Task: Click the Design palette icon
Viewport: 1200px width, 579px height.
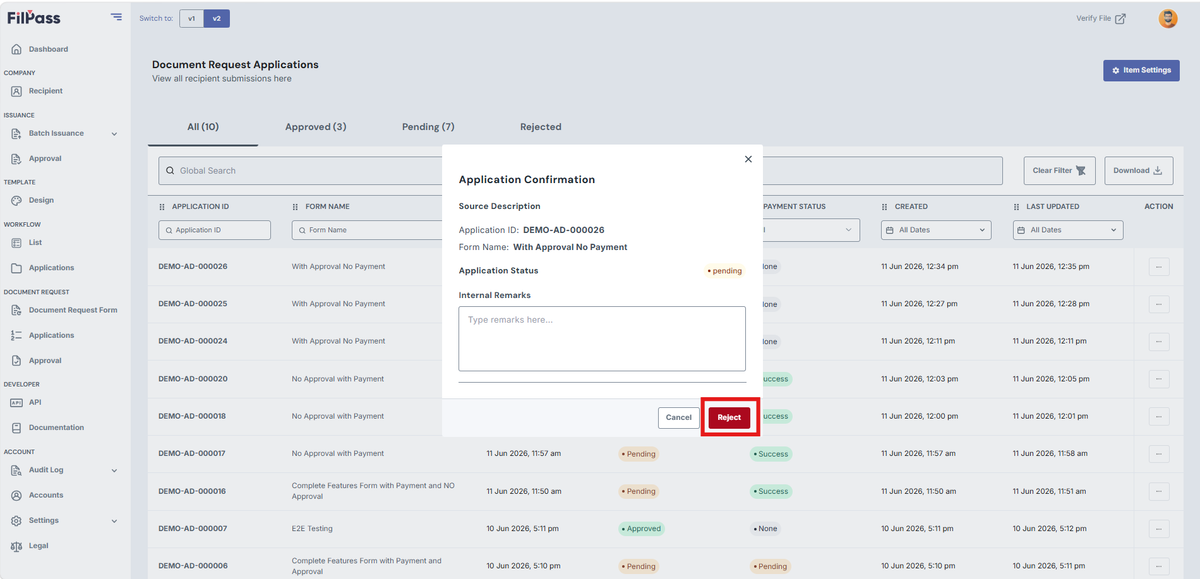Action: coord(16,200)
